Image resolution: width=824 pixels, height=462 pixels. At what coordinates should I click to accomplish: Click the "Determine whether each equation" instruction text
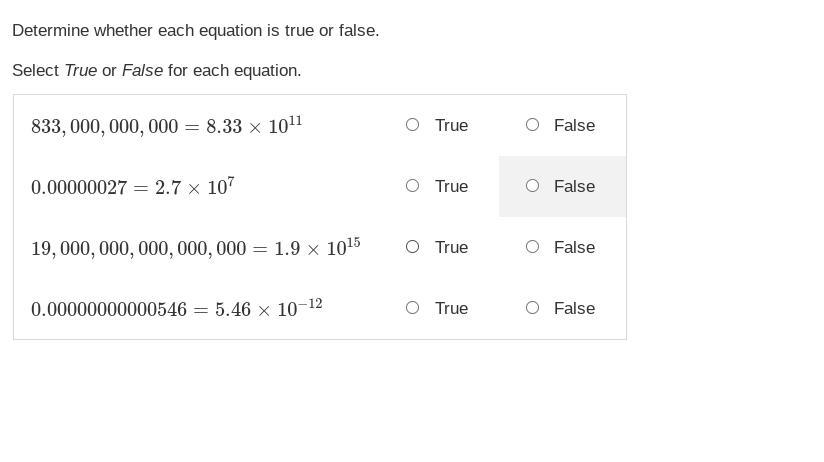[195, 30]
